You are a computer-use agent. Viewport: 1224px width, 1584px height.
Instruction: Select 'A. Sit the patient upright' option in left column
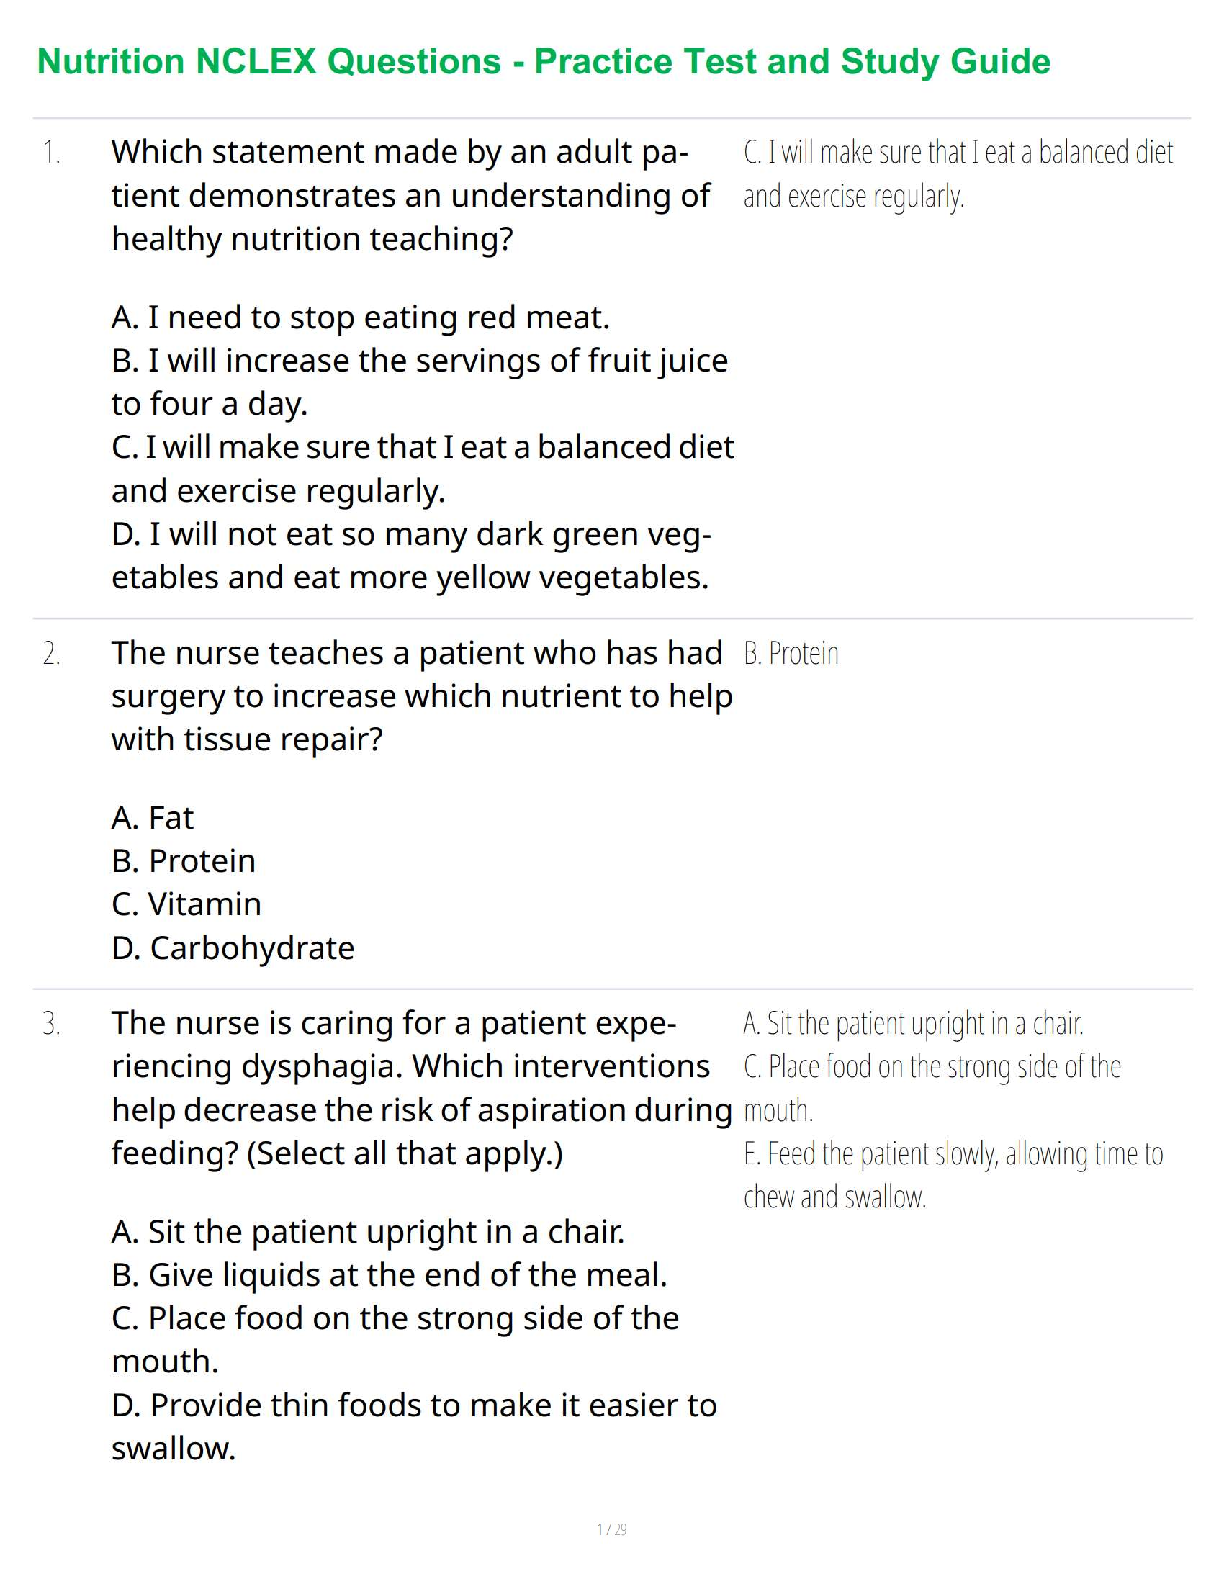coord(368,1232)
